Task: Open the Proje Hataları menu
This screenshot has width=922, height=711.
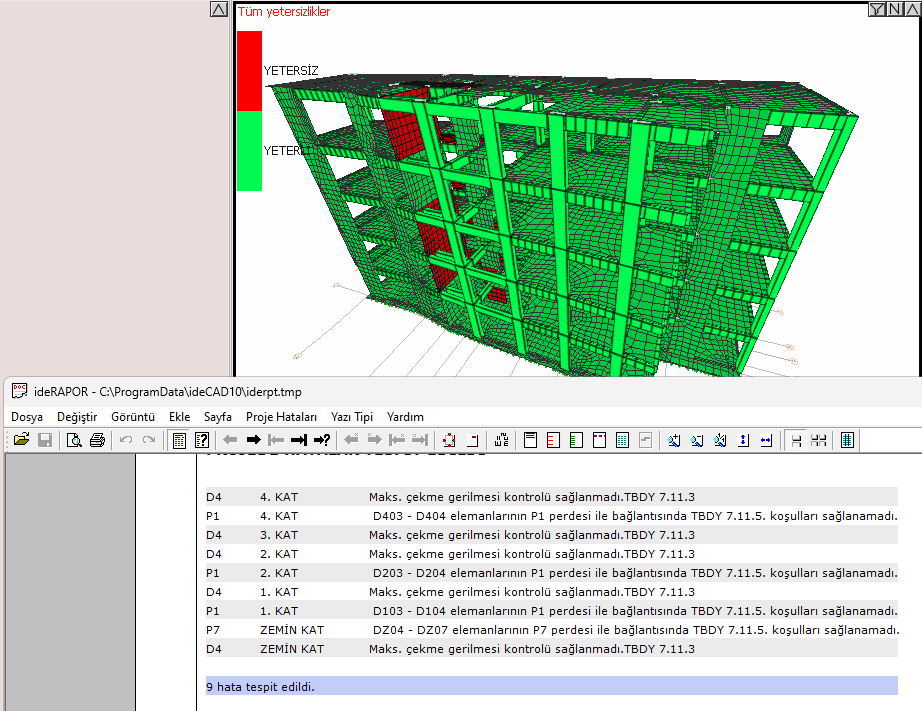Action: click(281, 417)
